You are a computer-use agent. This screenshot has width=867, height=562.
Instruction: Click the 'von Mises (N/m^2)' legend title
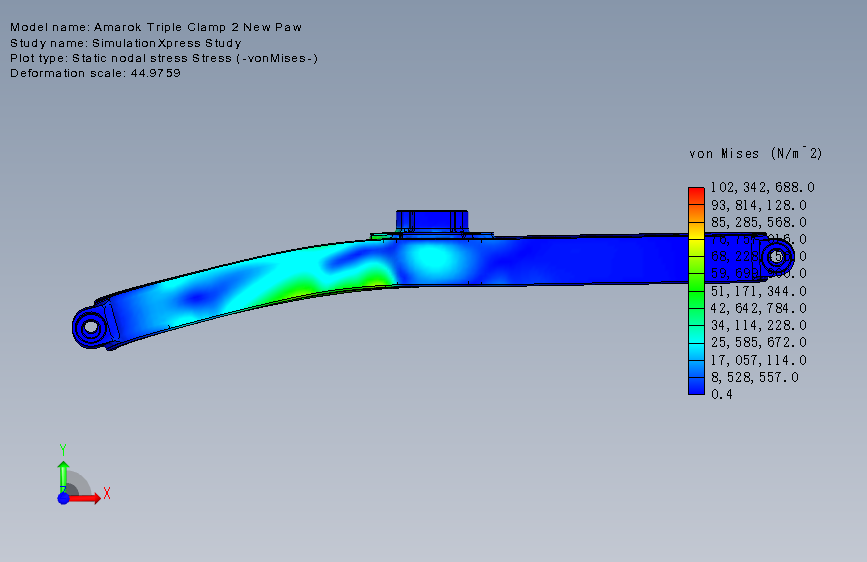755,153
